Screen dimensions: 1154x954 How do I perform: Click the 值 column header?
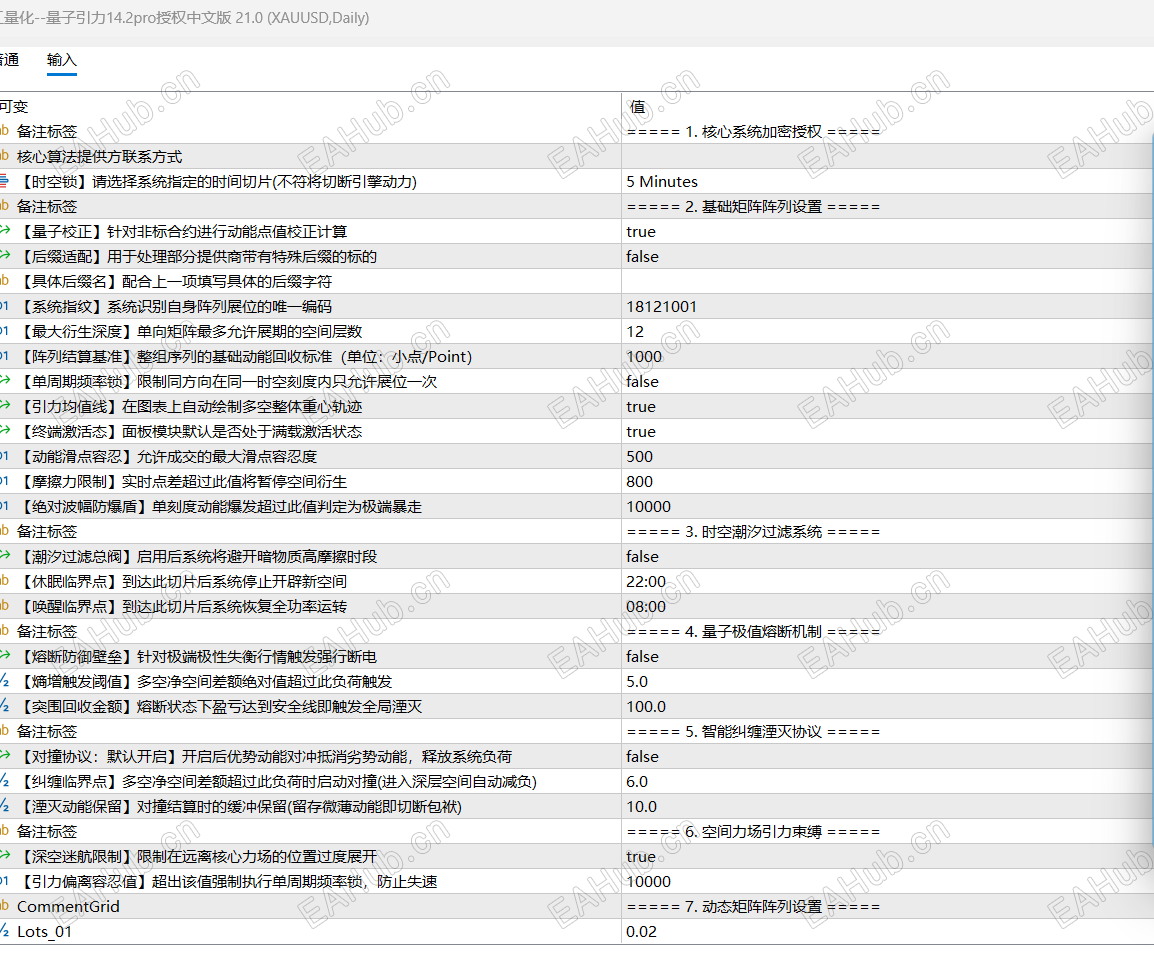tap(637, 107)
